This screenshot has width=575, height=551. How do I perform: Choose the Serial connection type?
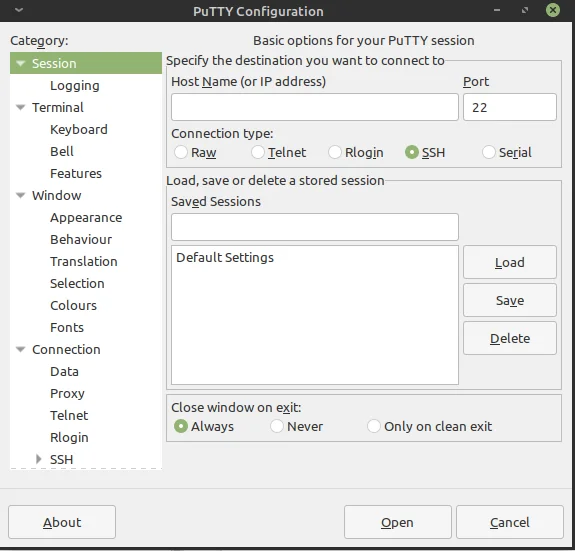point(489,152)
